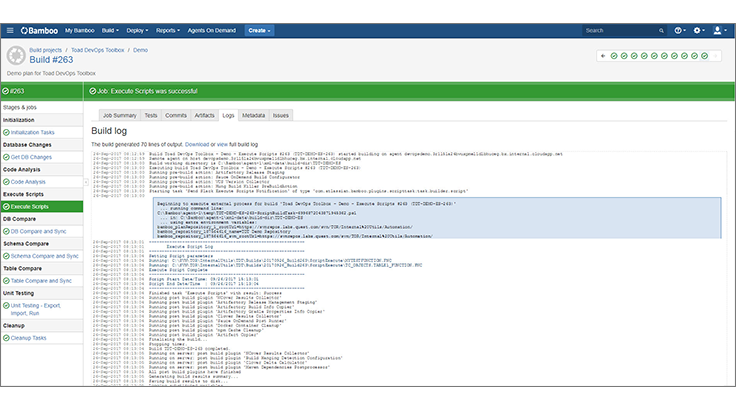Screen dimensions: 736x411
Task: Collapse the sidebar using its handle
Action: [86, 182]
